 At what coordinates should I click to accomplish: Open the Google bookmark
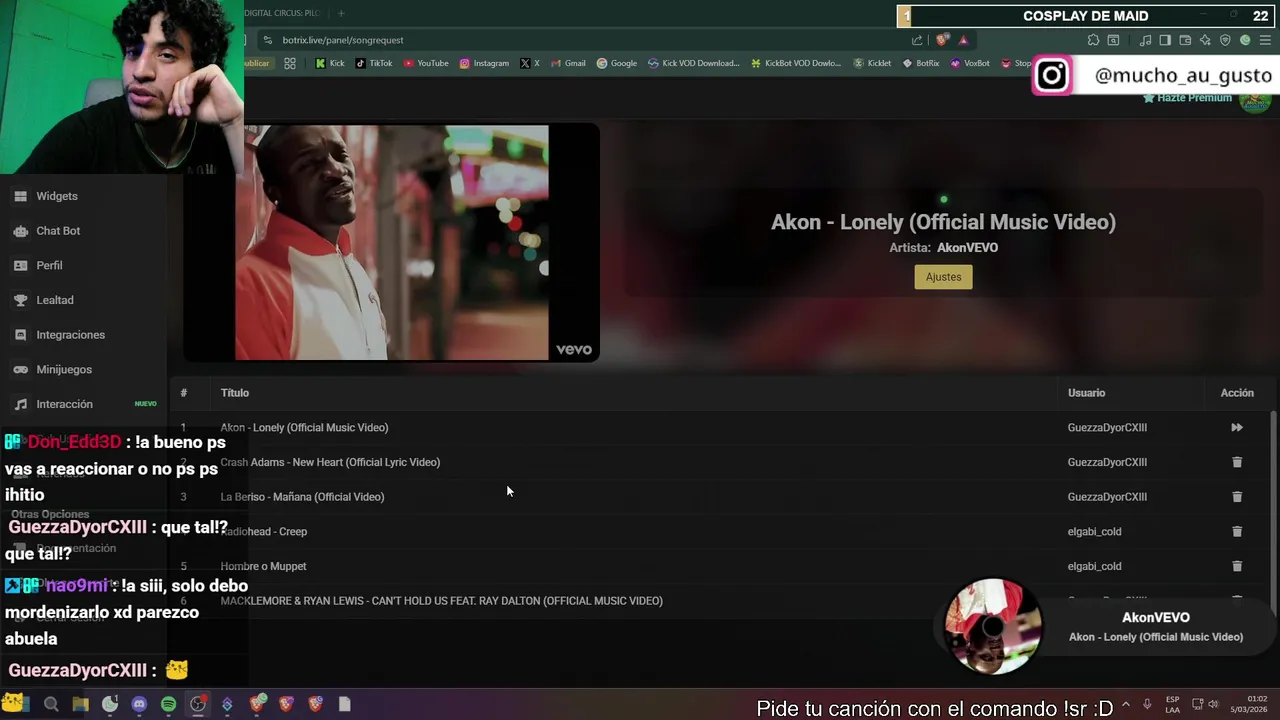pyautogui.click(x=617, y=63)
